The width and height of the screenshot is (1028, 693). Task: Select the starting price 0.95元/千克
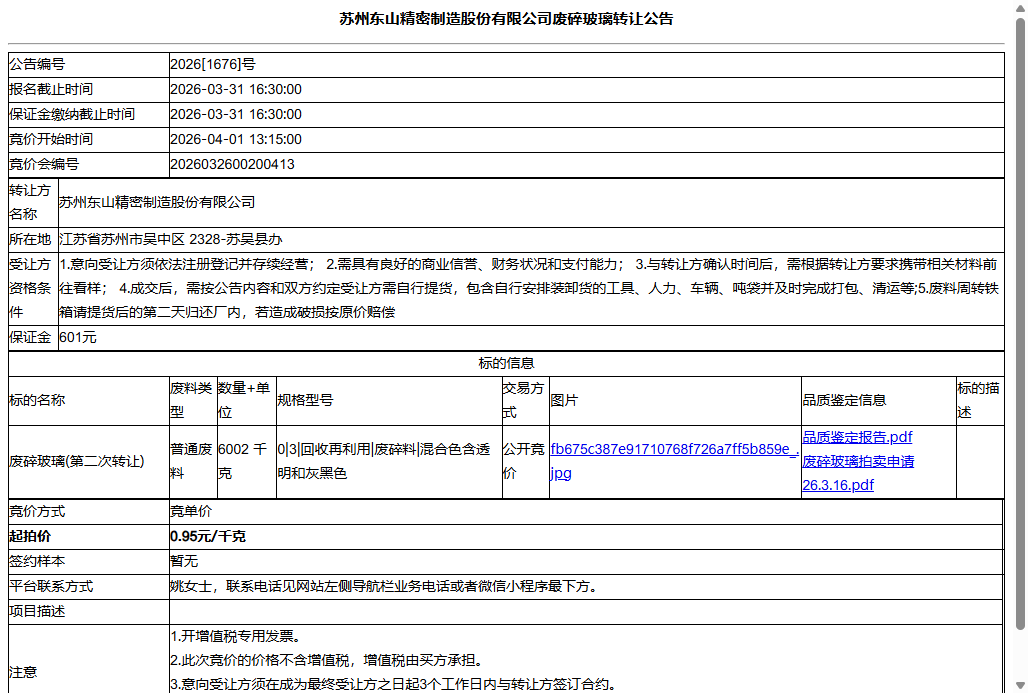(x=204, y=535)
